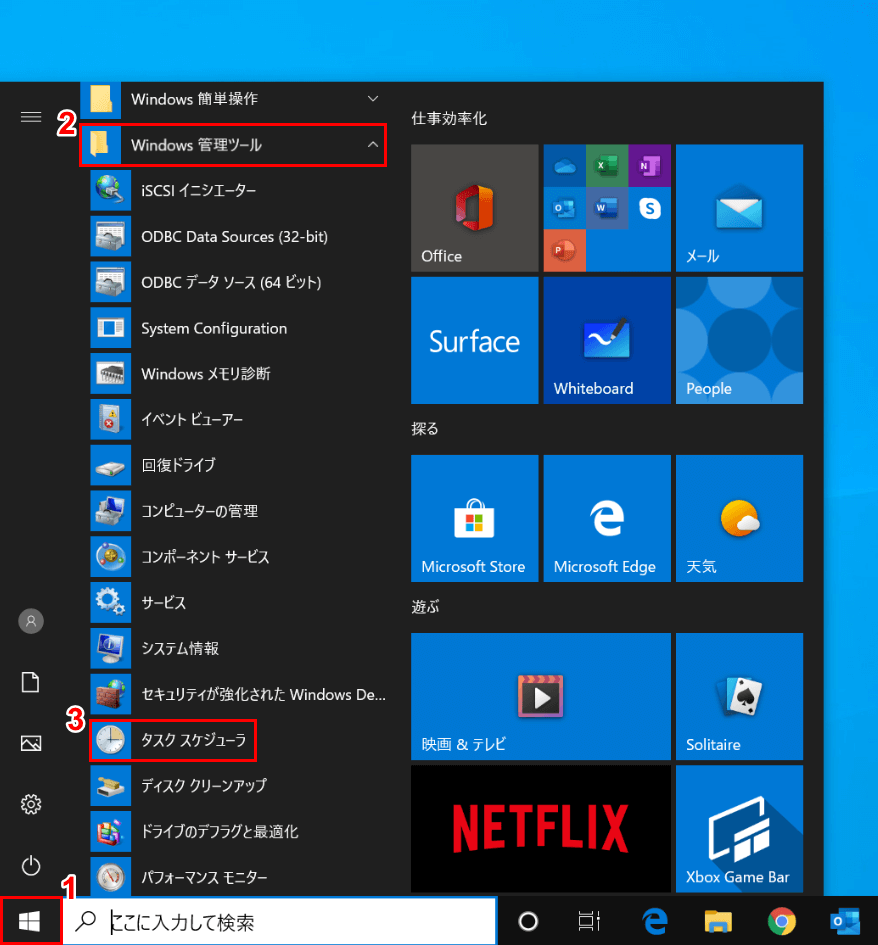Open the user account icon in Start sidebar
The width and height of the screenshot is (878, 945).
pos(31,621)
